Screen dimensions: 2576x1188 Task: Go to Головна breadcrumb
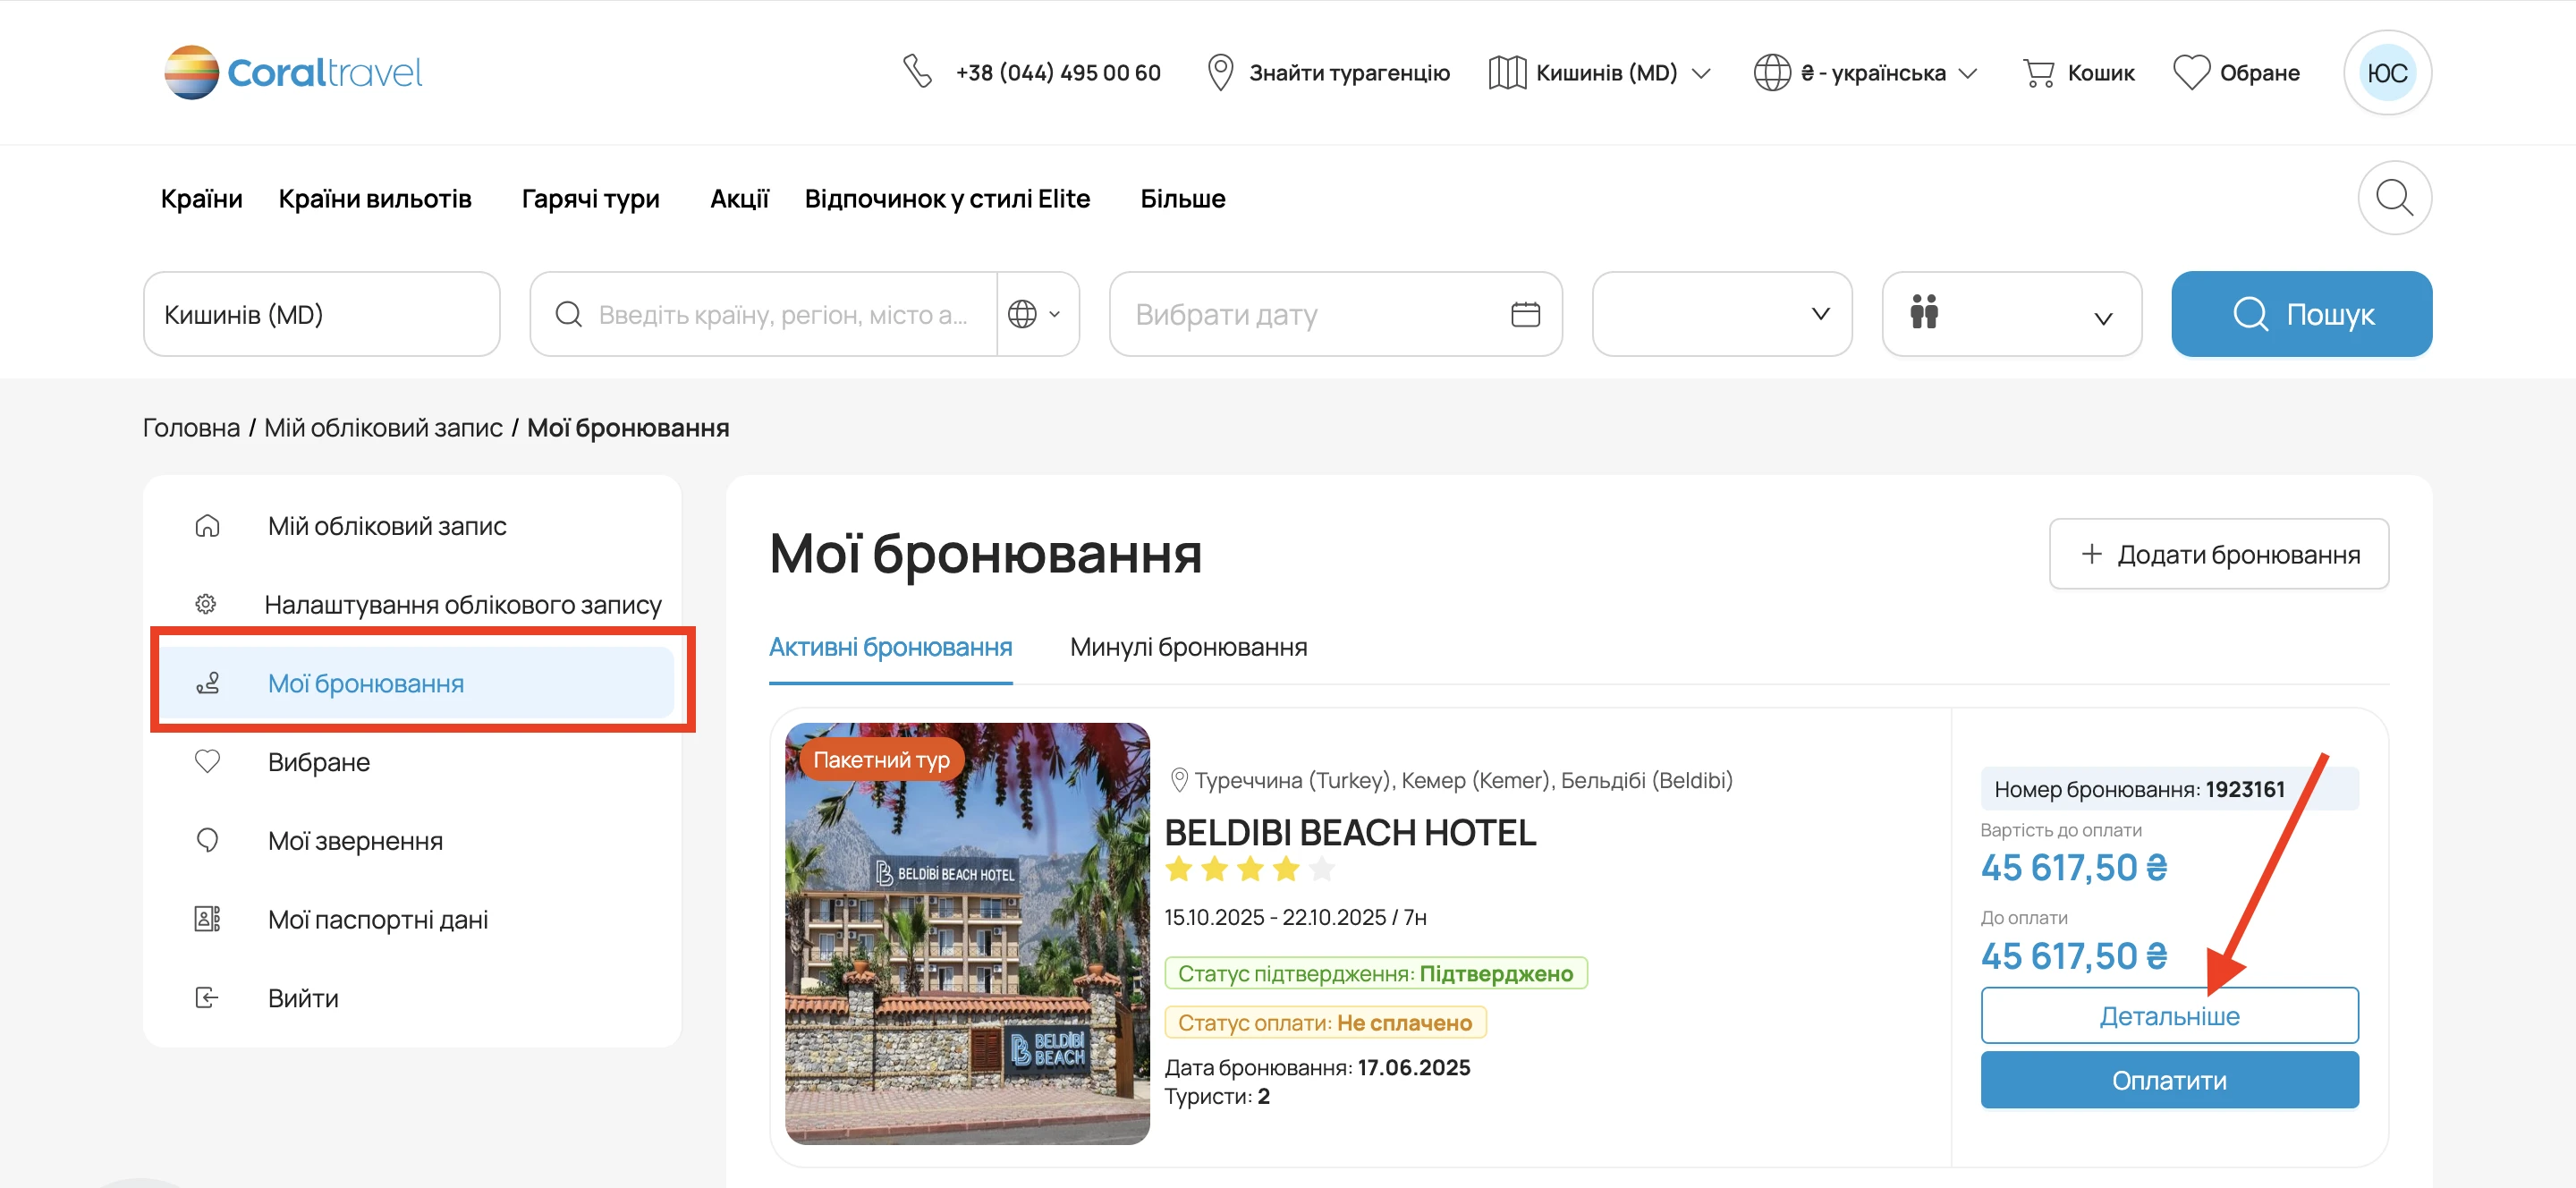click(191, 428)
